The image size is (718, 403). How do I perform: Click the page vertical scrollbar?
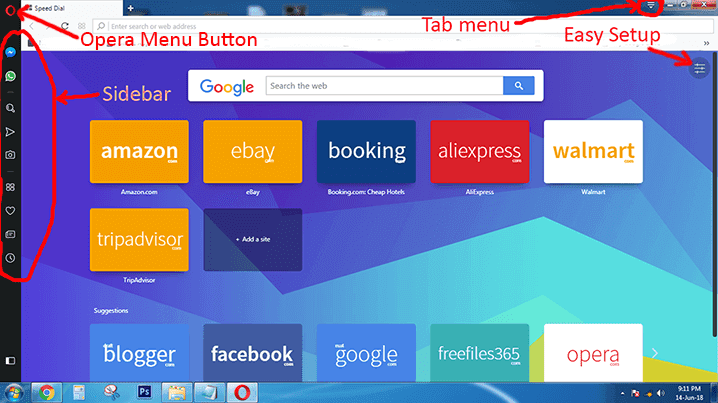coord(714,195)
